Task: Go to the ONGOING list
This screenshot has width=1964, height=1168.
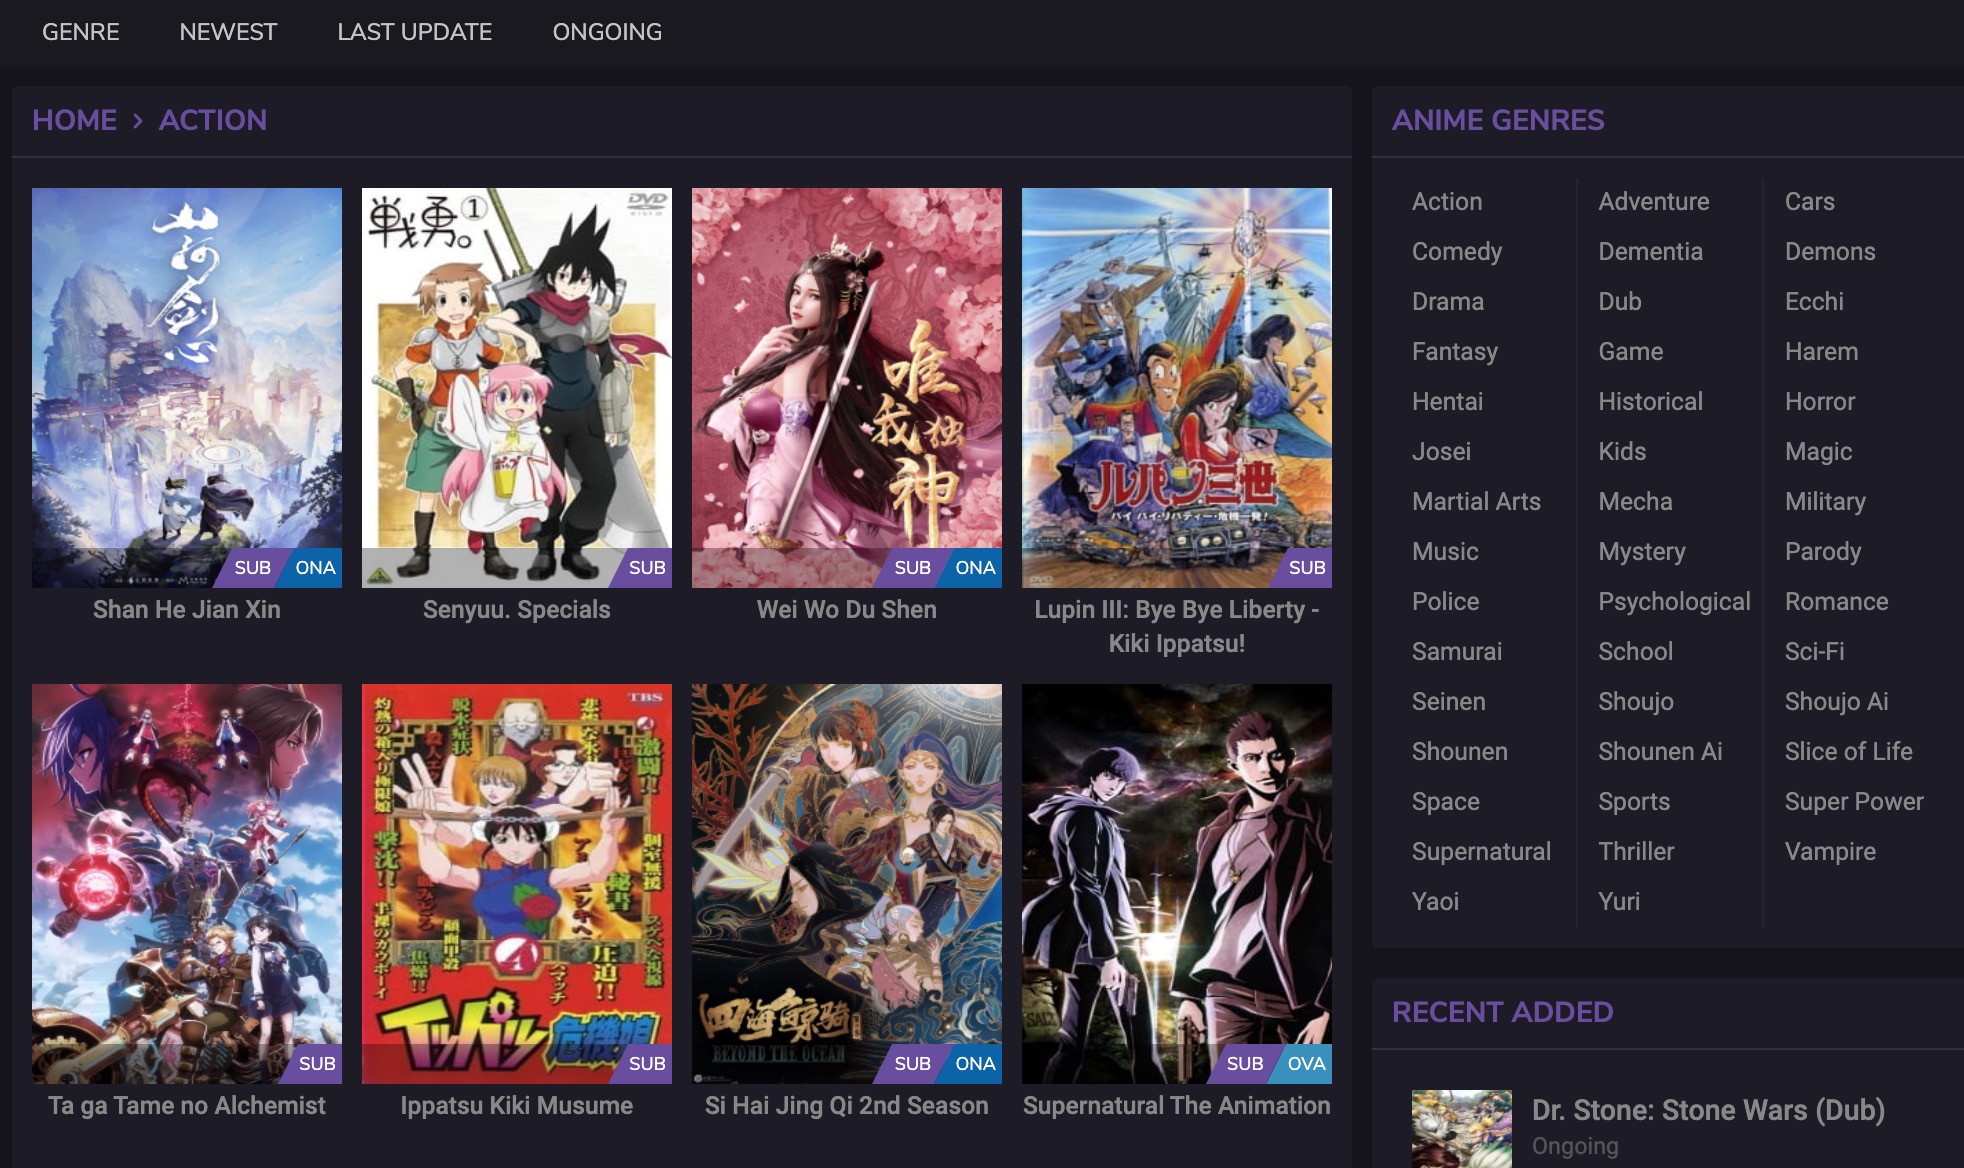Action: 607,32
